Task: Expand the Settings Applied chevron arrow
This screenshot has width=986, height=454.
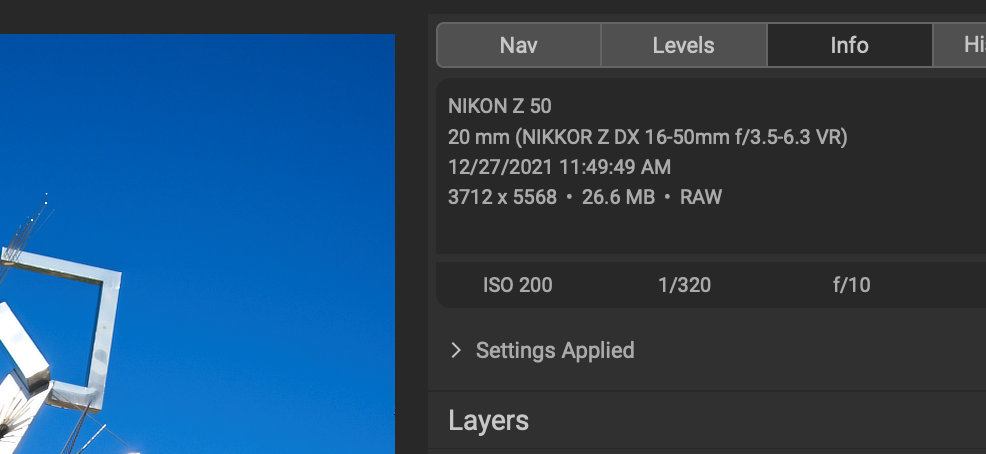Action: click(456, 350)
